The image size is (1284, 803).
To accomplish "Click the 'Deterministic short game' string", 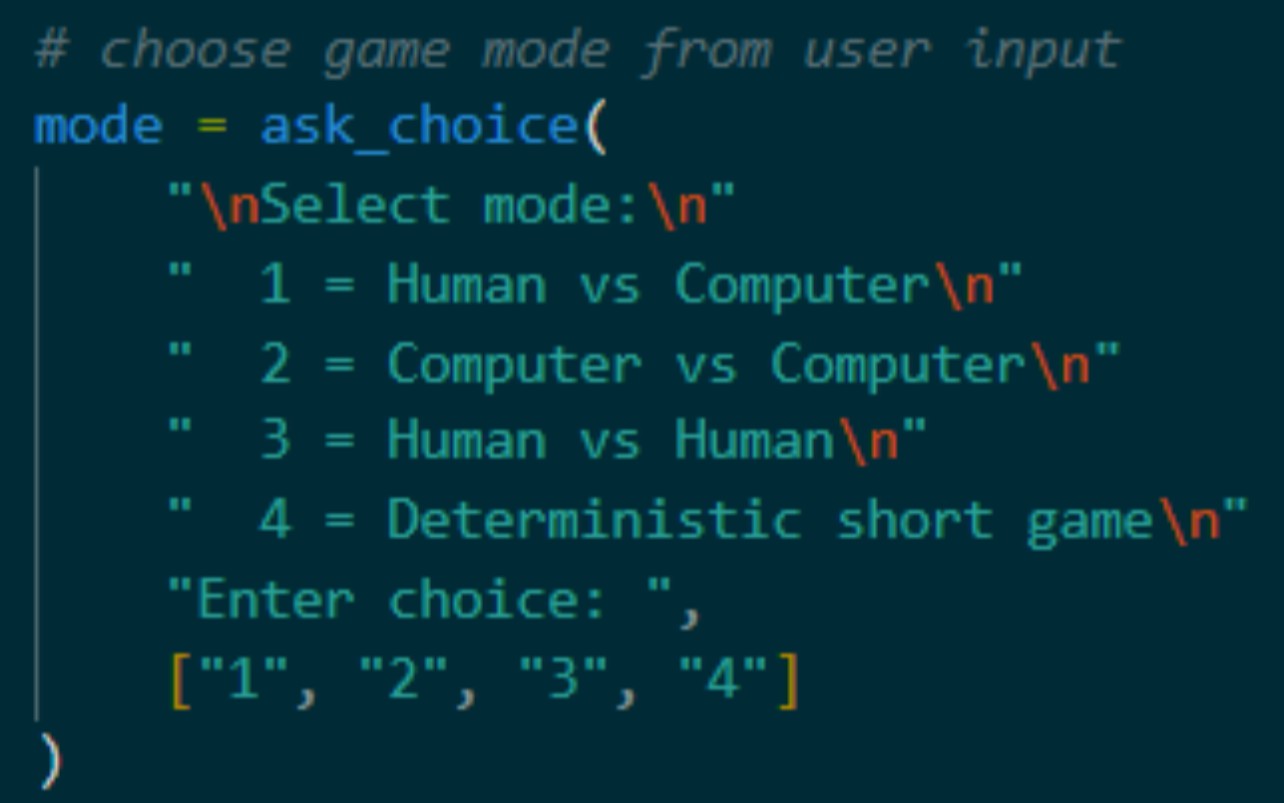I will [x=770, y=521].
